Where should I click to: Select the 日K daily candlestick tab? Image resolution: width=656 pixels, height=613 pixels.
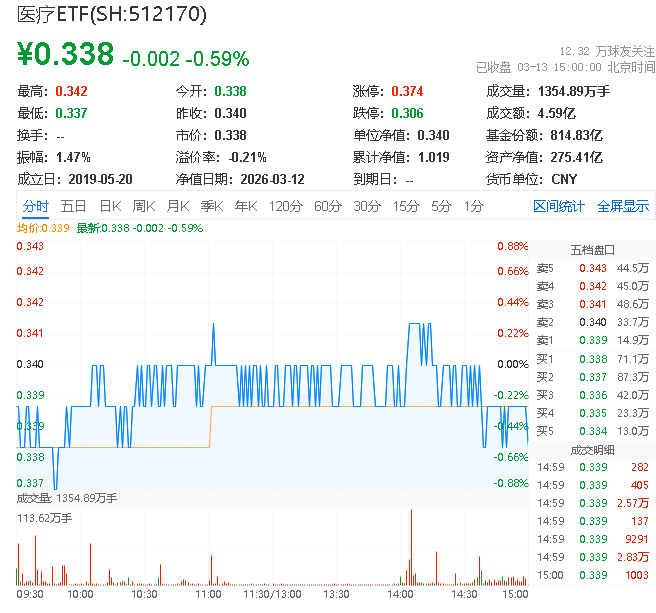click(x=110, y=206)
